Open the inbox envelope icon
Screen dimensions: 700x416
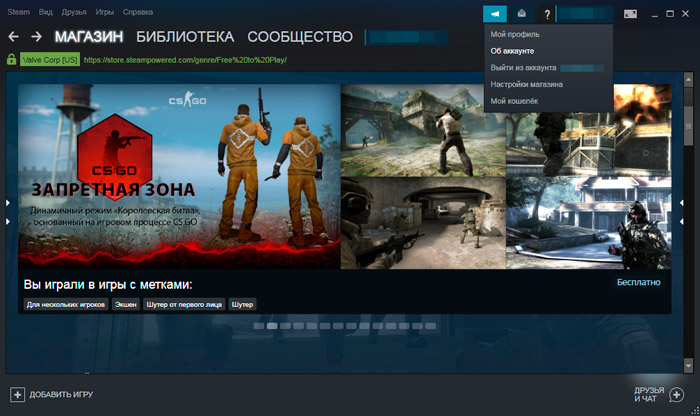pos(521,14)
